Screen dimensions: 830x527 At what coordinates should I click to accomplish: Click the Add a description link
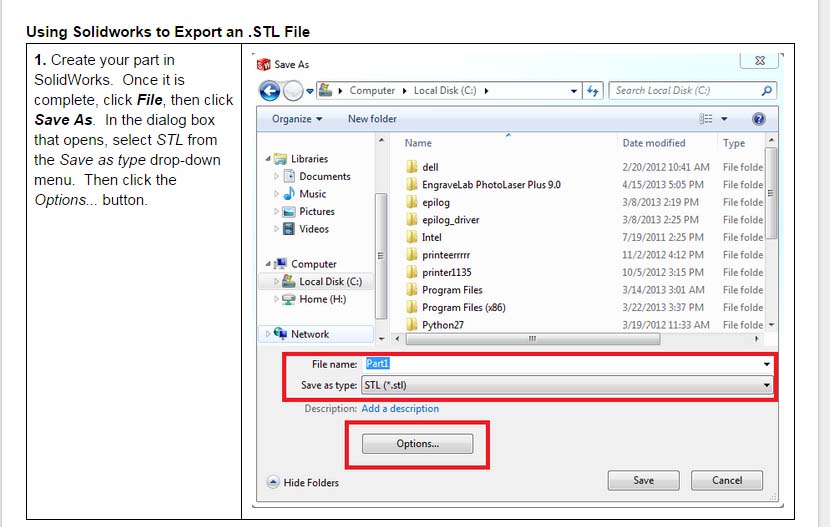point(400,408)
